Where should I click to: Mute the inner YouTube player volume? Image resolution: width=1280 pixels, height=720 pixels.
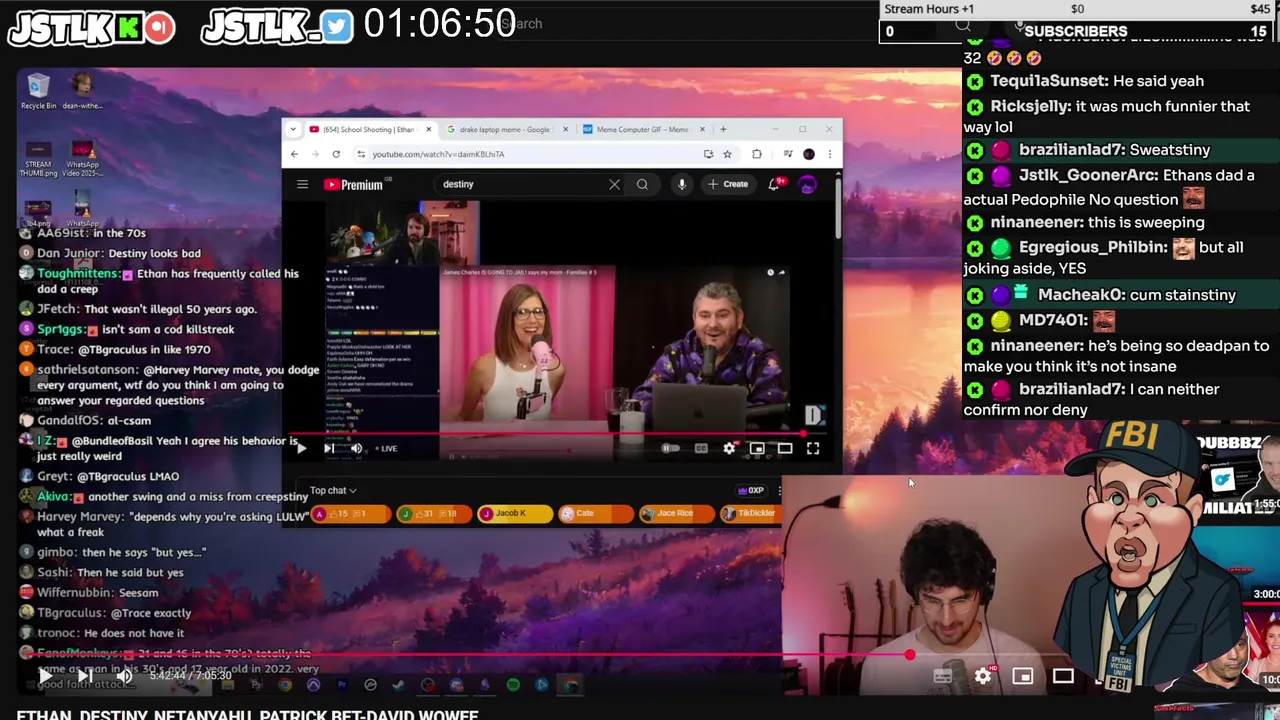pyautogui.click(x=356, y=448)
